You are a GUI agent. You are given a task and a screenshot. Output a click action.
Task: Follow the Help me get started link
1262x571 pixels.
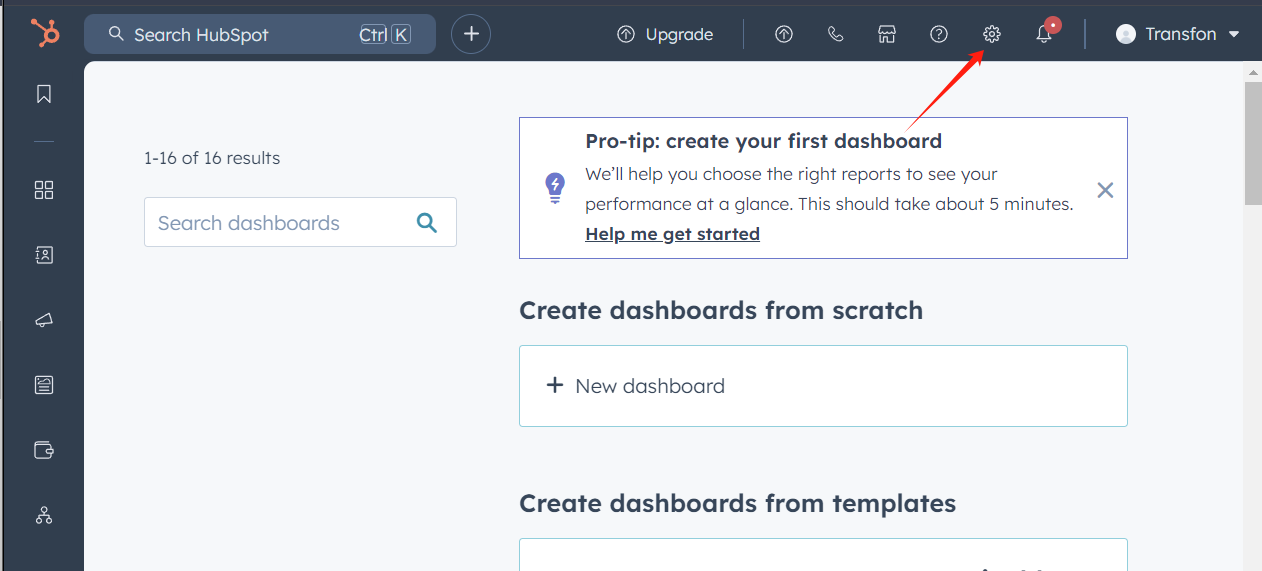[x=672, y=234]
